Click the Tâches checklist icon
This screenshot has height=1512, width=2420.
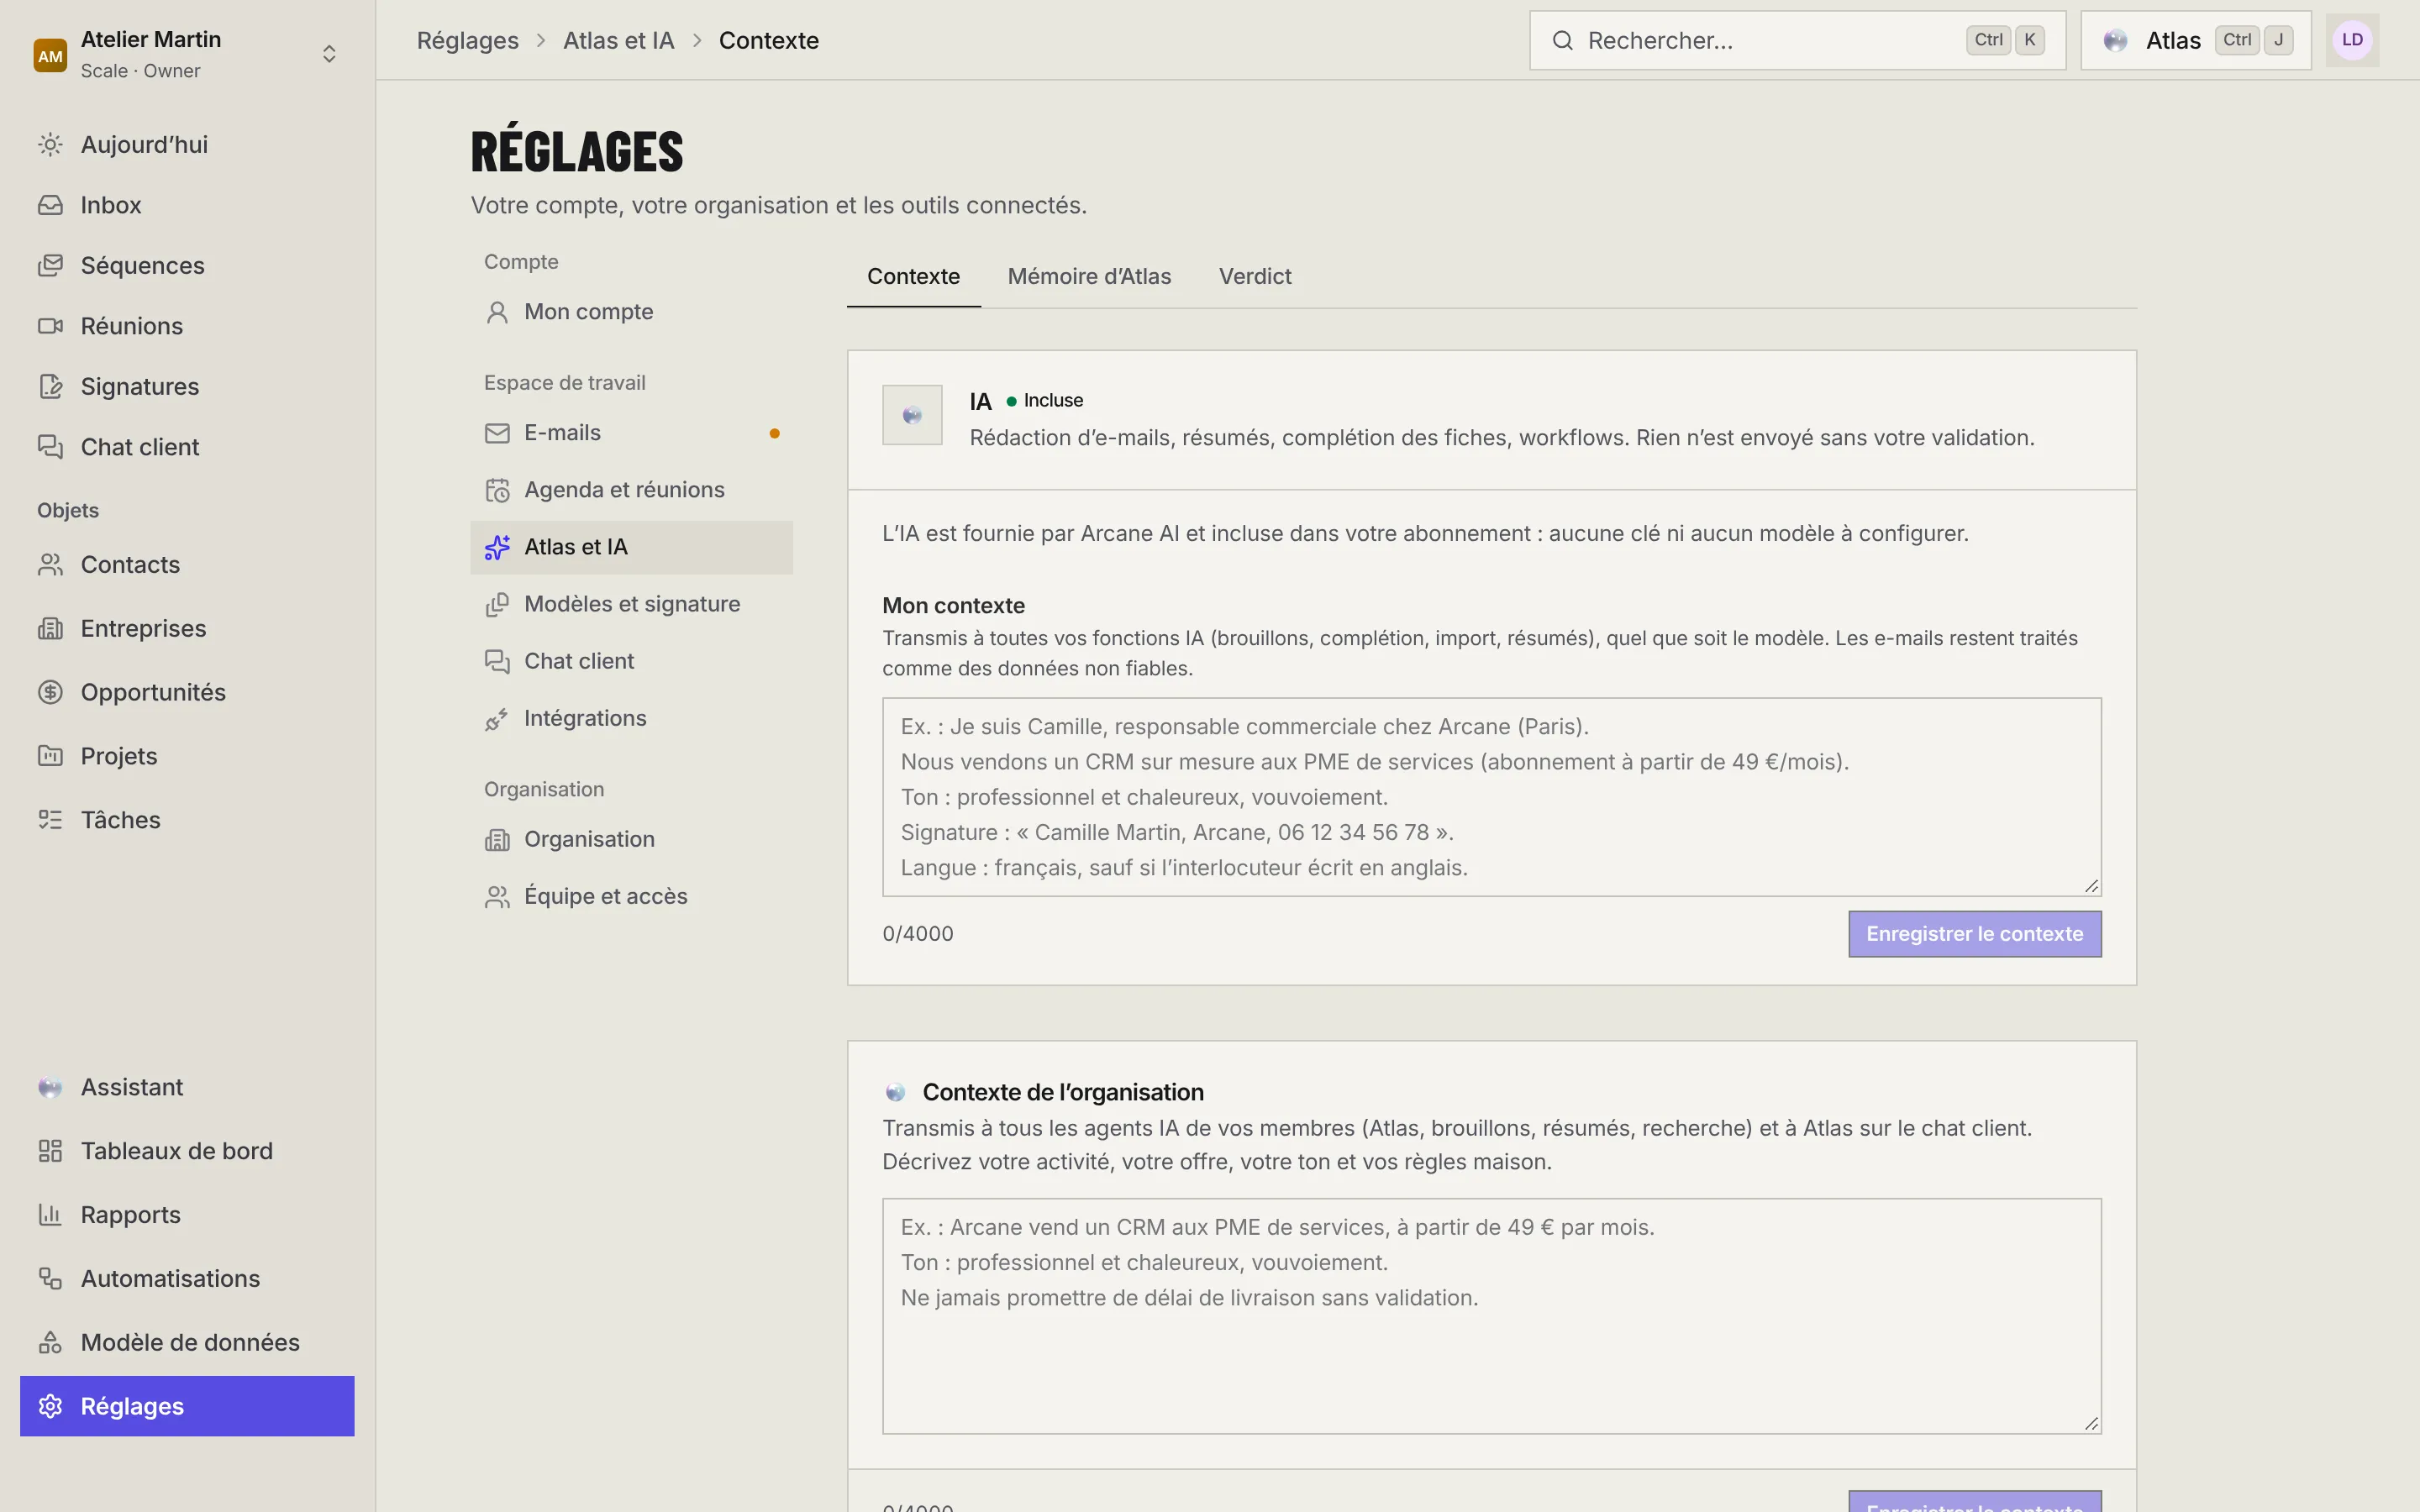pyautogui.click(x=50, y=820)
